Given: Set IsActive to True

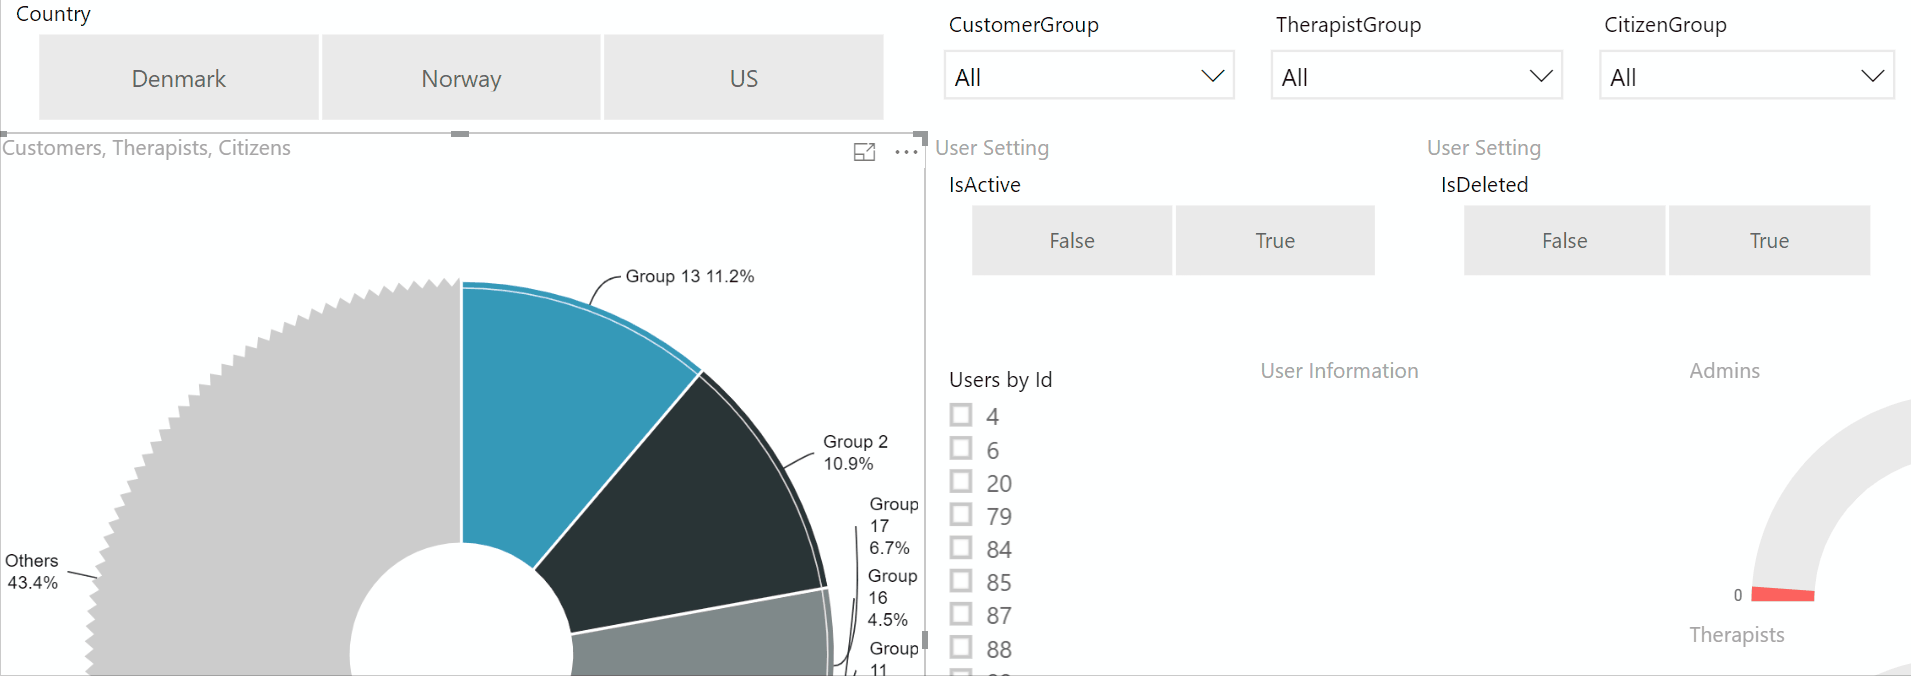Looking at the screenshot, I should pyautogui.click(x=1275, y=241).
